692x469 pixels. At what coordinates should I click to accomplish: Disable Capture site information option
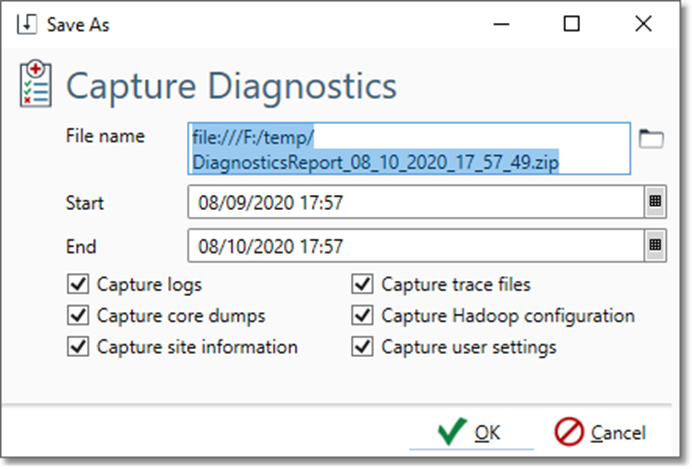point(77,347)
